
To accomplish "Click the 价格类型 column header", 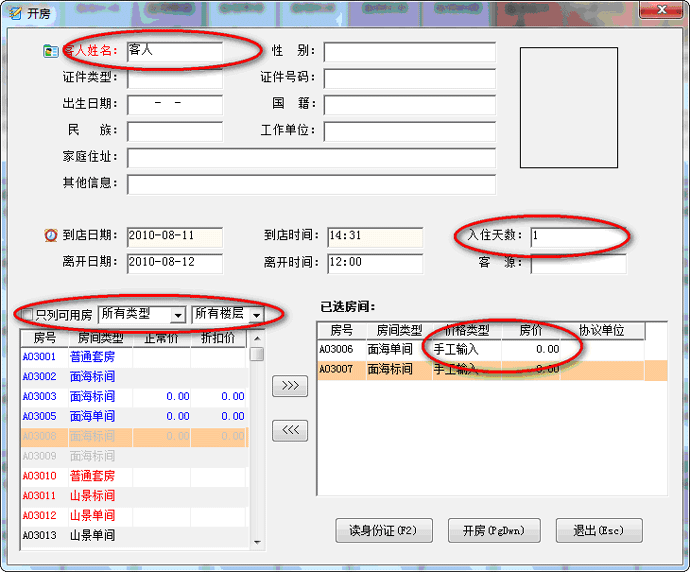I will pos(466,330).
